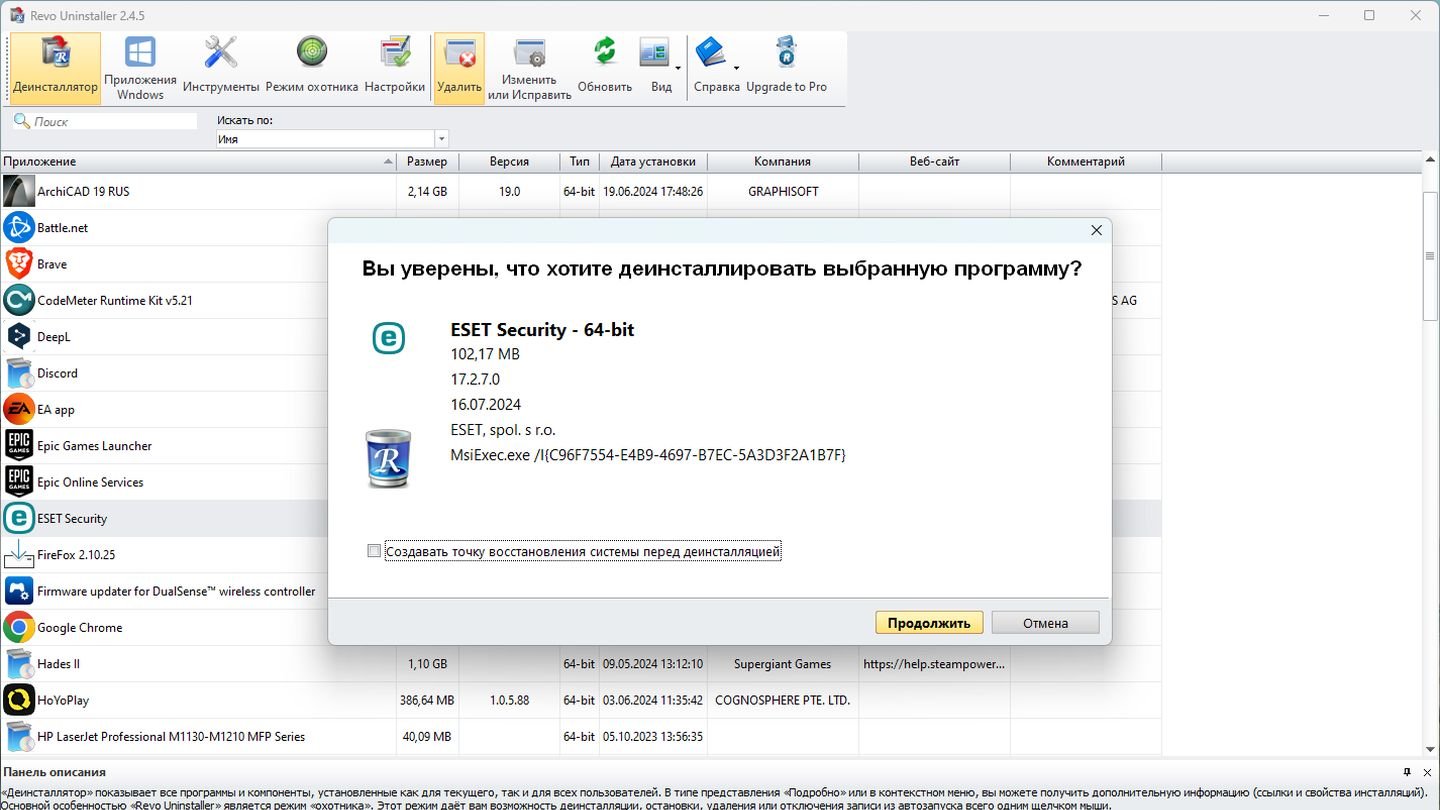Screen dimensions: 1440x810
Task: Click the HP LaserJet Professional icon
Action: (19, 736)
